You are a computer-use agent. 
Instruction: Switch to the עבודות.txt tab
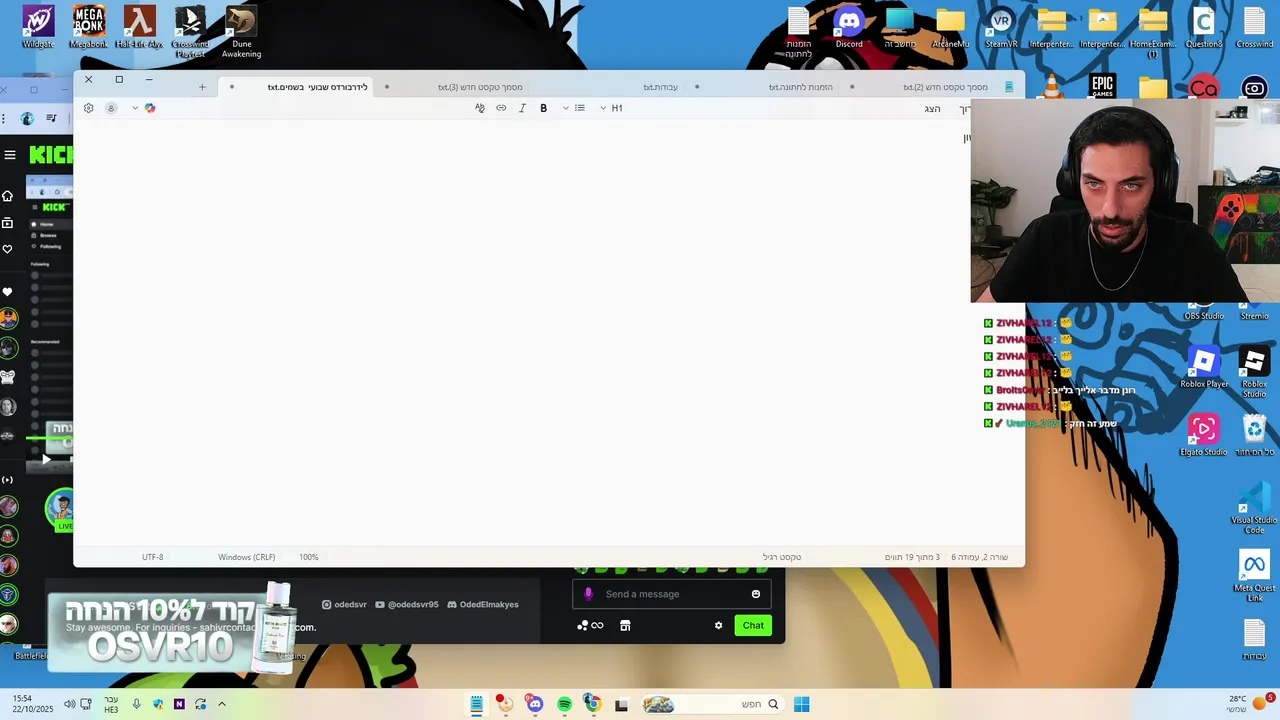660,87
